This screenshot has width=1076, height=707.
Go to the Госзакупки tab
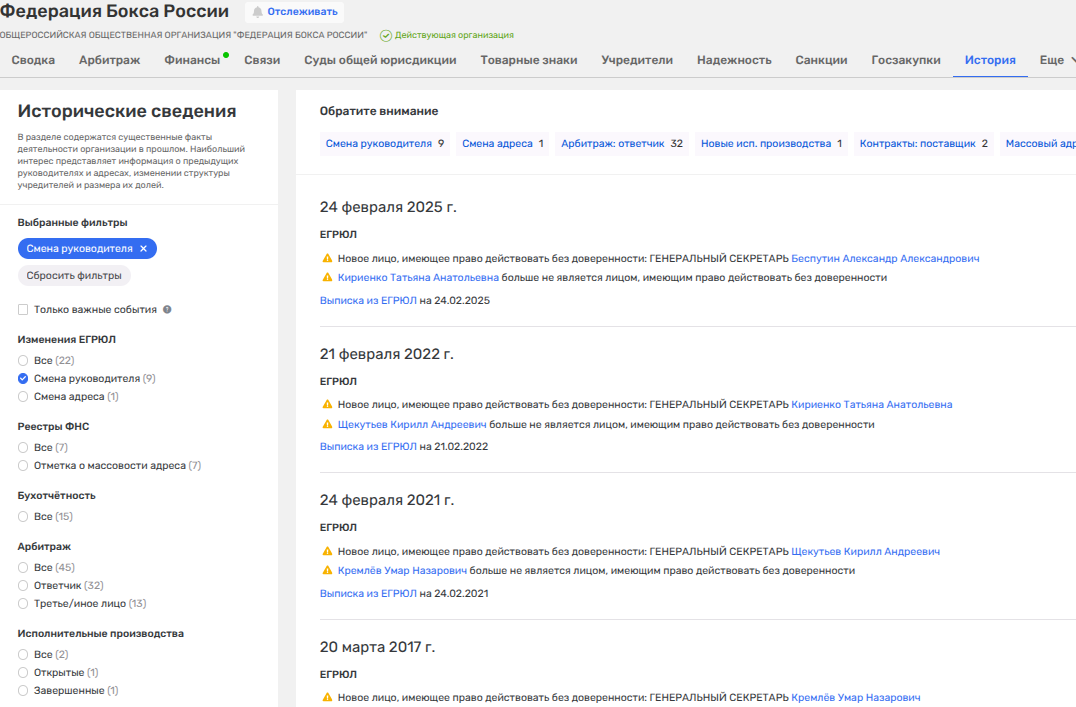(905, 60)
